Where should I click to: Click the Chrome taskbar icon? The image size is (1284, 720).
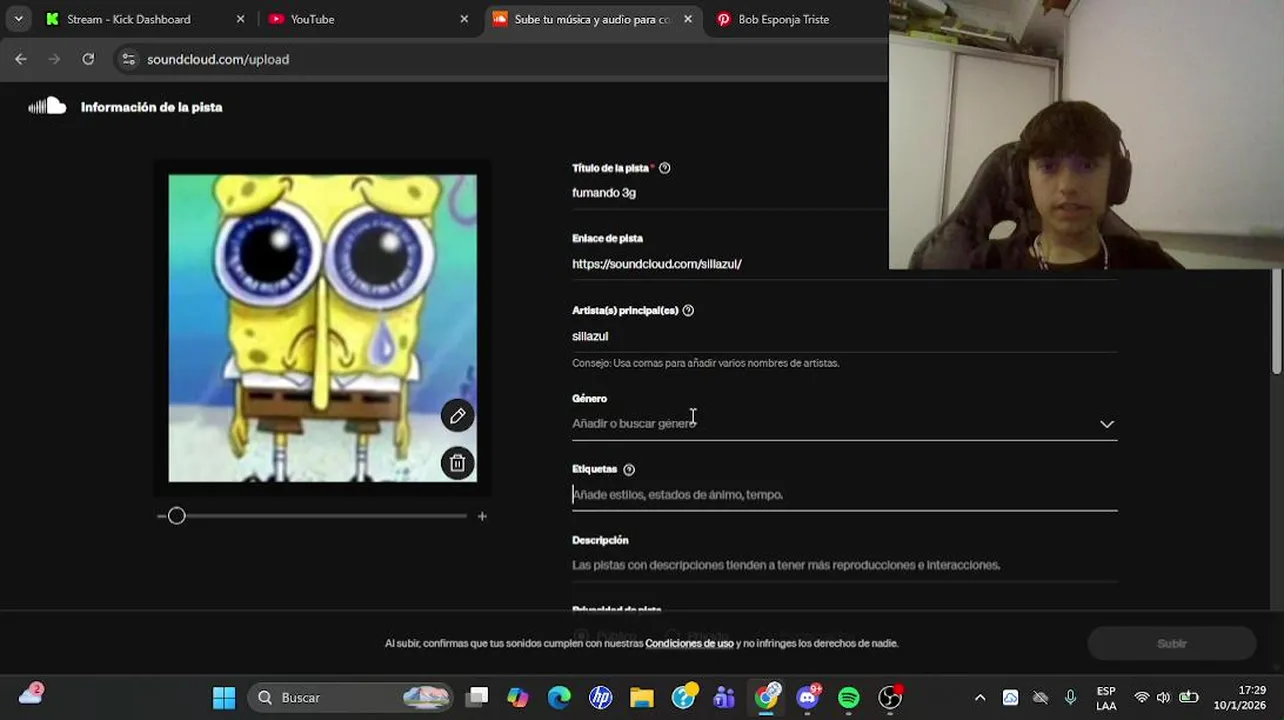click(x=766, y=697)
